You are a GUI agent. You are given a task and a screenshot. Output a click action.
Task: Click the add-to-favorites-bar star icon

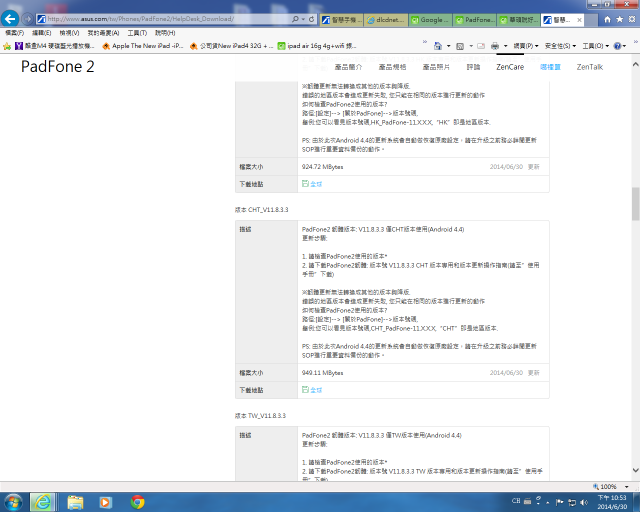click(x=7, y=46)
